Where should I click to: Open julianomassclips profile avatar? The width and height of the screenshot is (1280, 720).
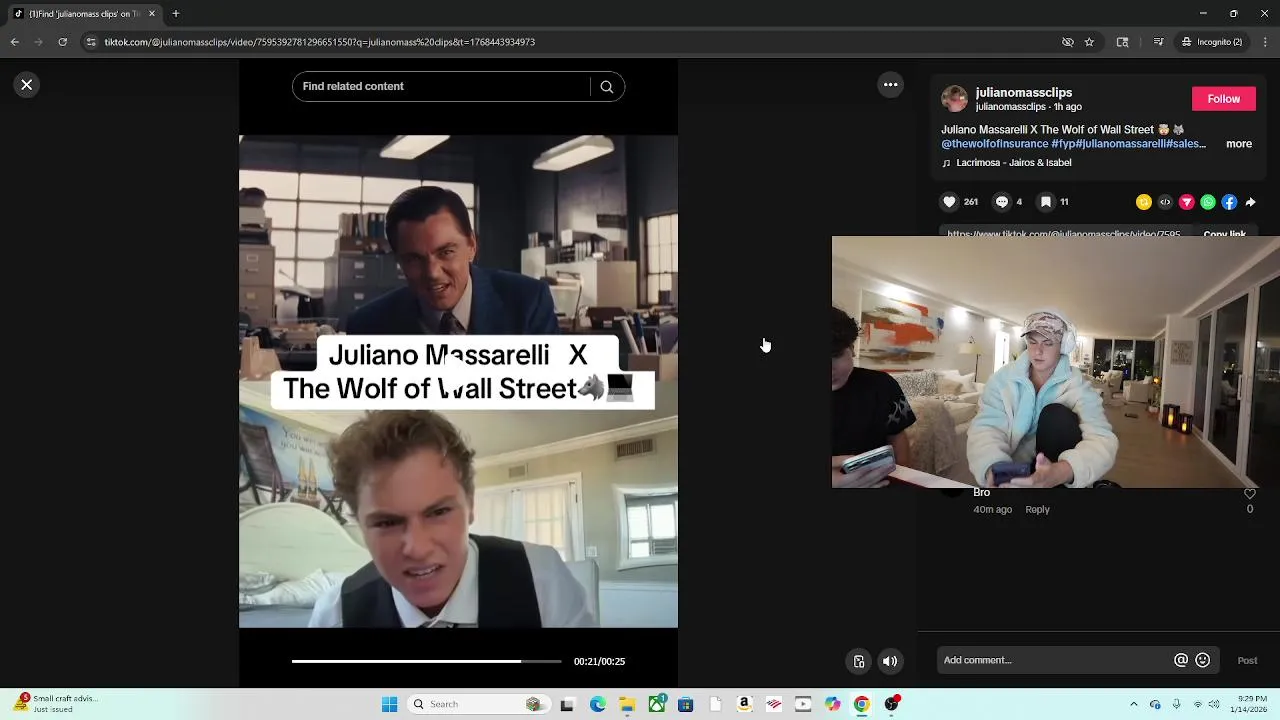click(x=955, y=98)
